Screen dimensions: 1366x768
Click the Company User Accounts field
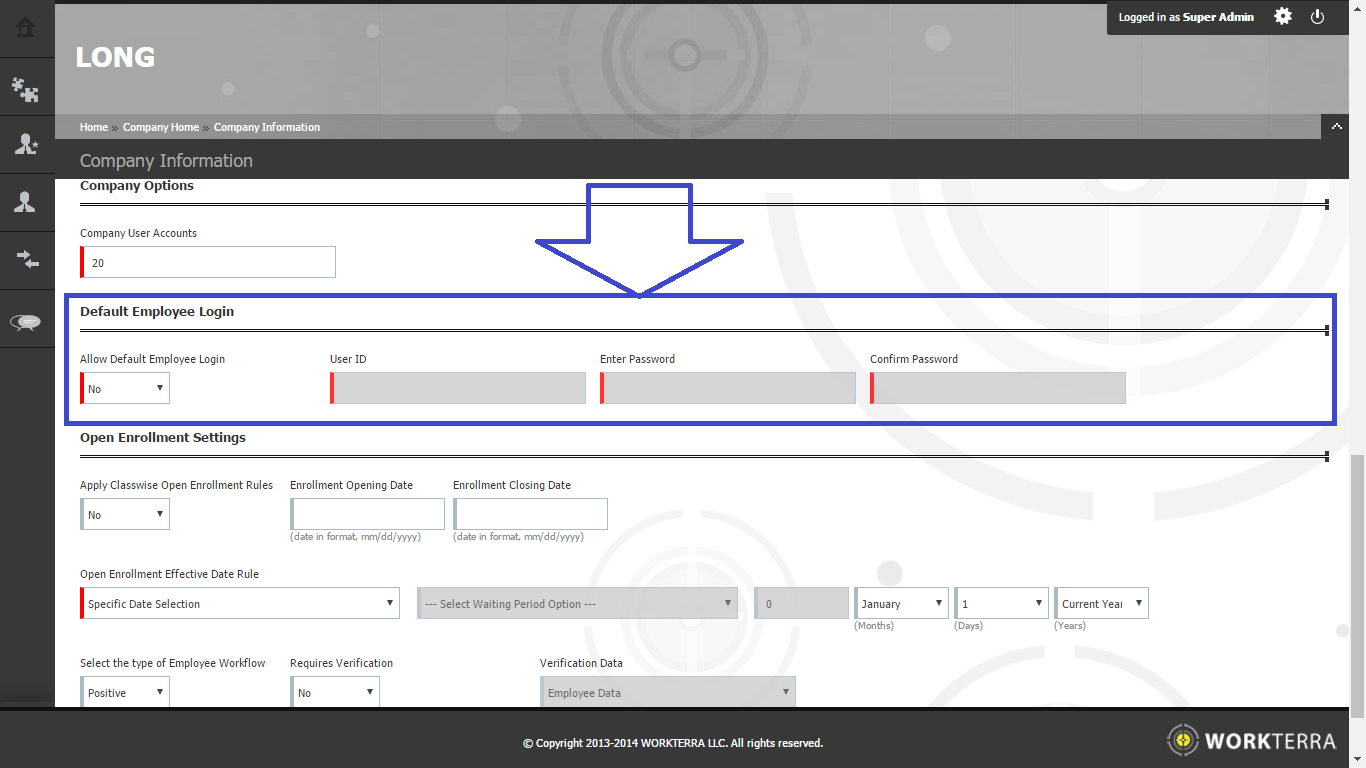tap(210, 263)
